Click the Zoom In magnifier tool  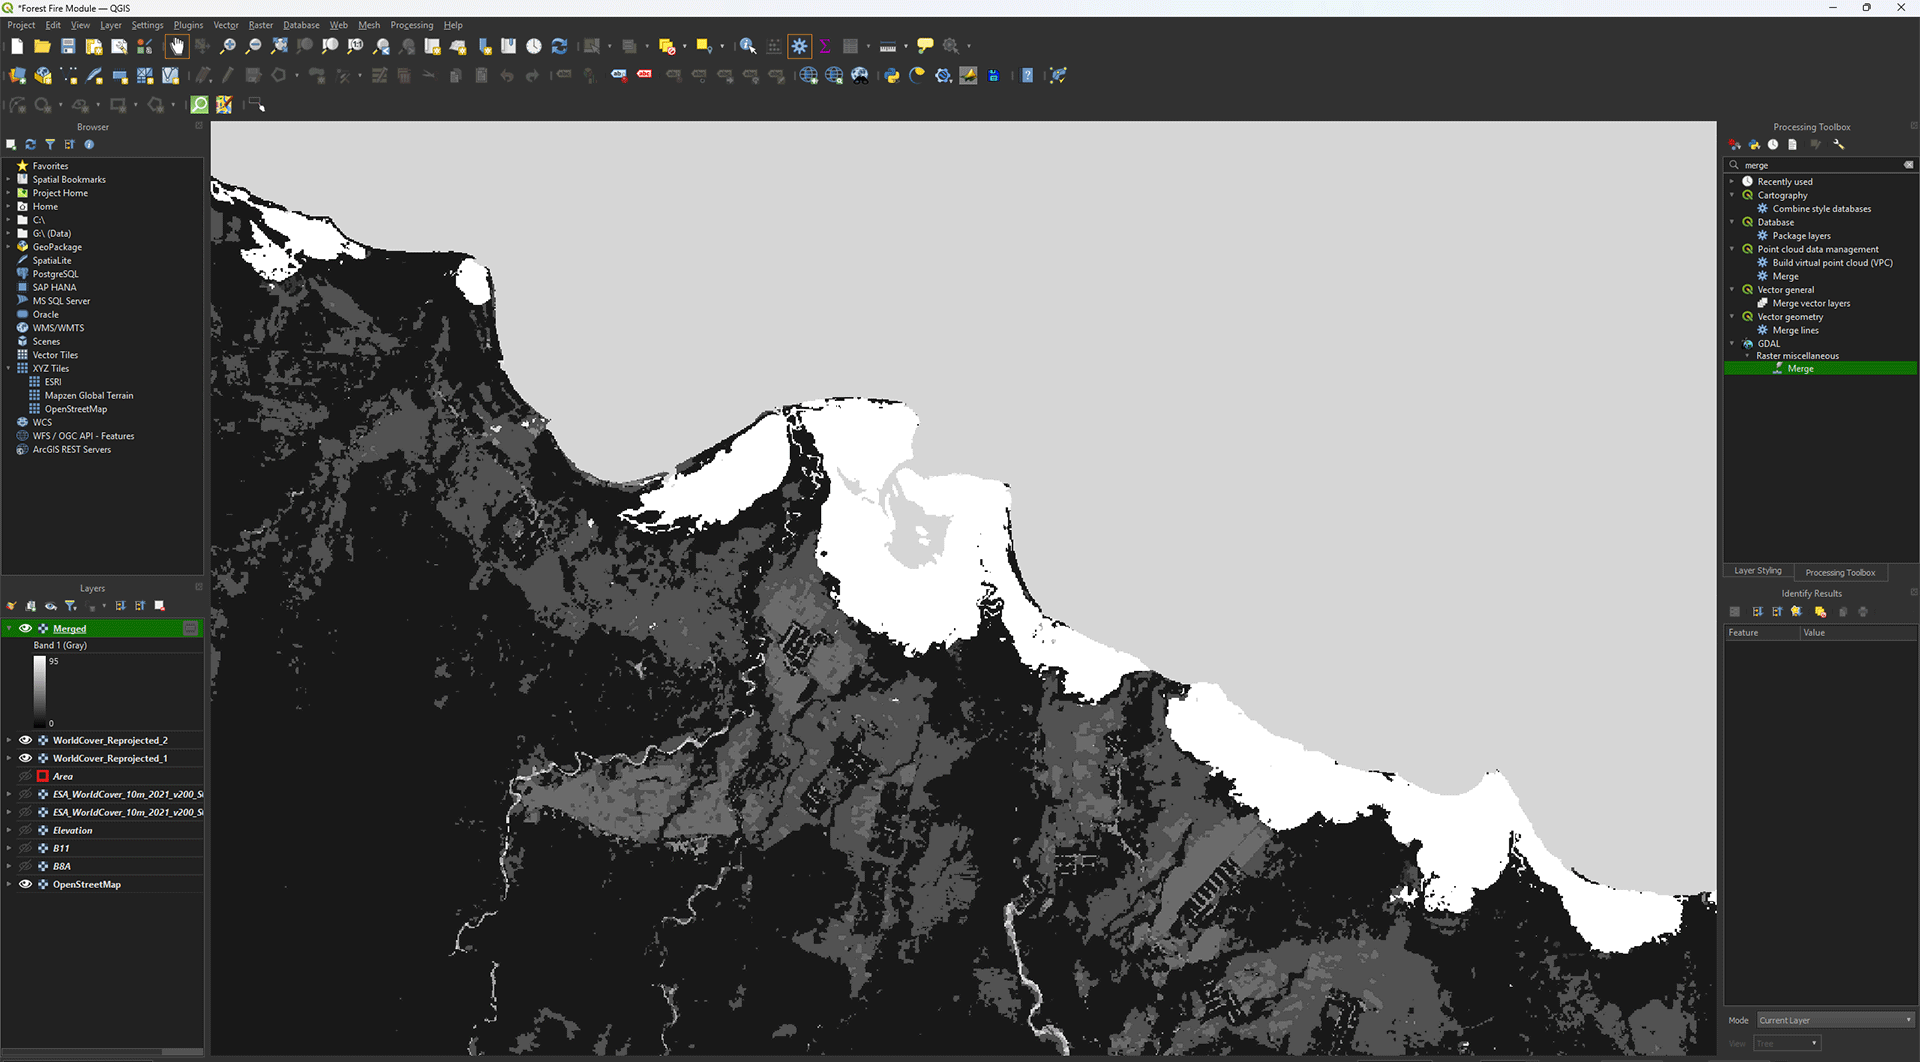coord(228,46)
